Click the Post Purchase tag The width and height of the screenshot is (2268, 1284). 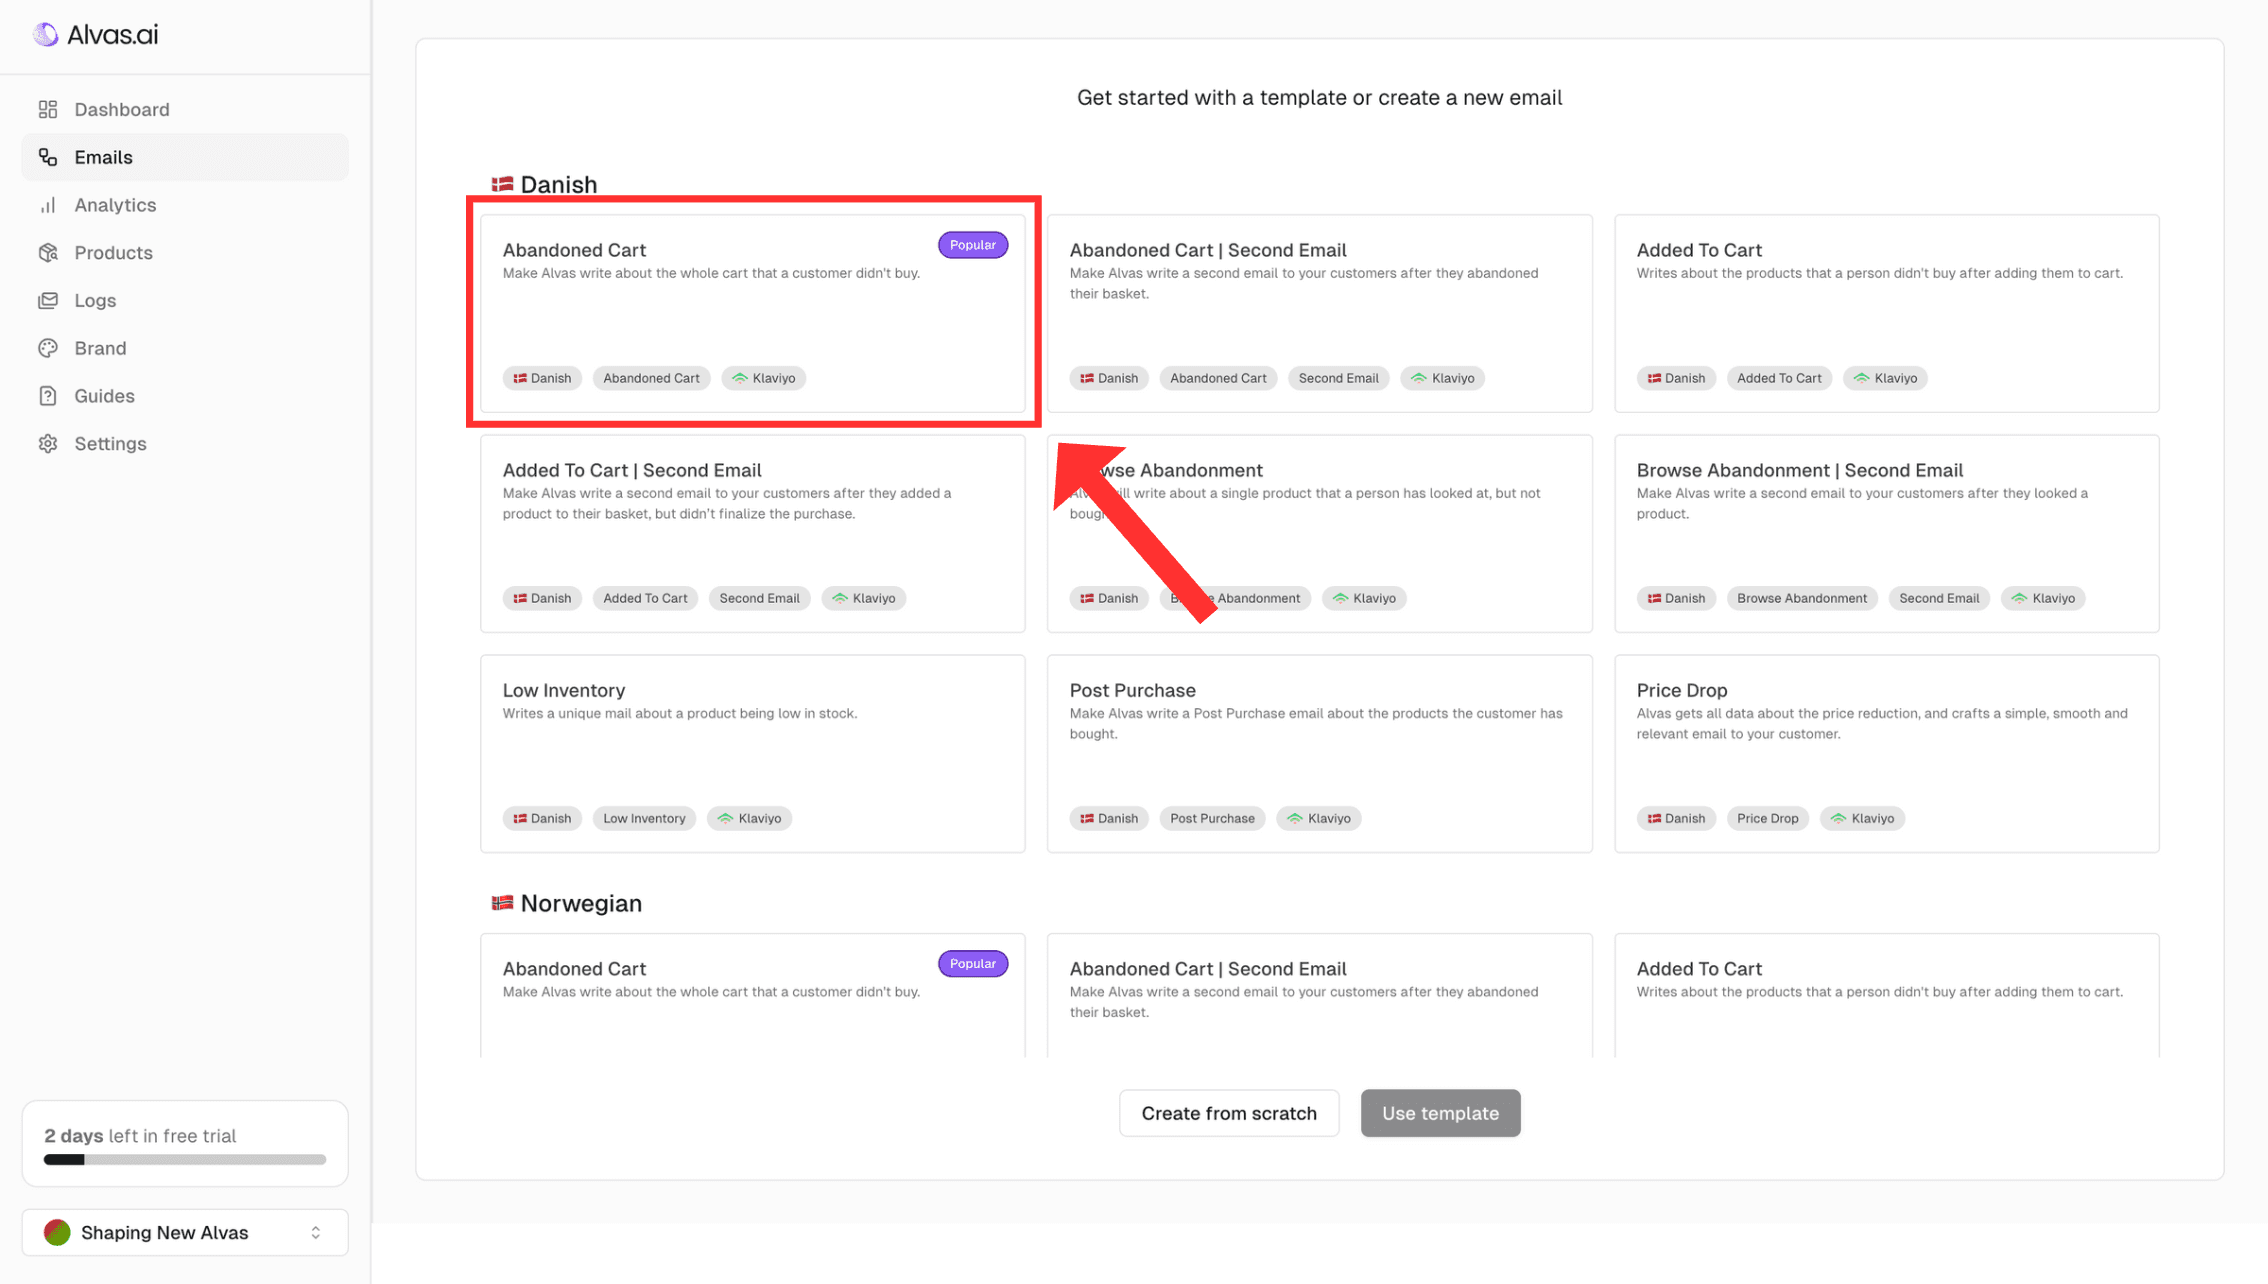pyautogui.click(x=1212, y=818)
